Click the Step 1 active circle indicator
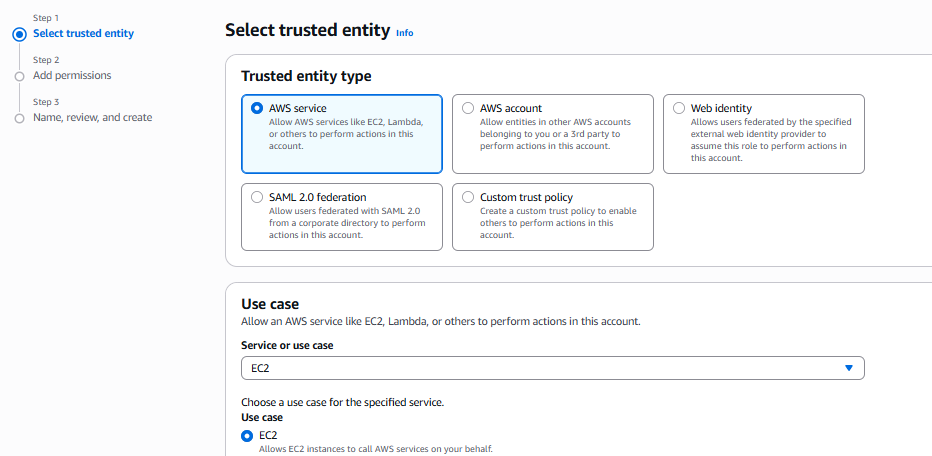The width and height of the screenshot is (932, 456). [x=20, y=34]
